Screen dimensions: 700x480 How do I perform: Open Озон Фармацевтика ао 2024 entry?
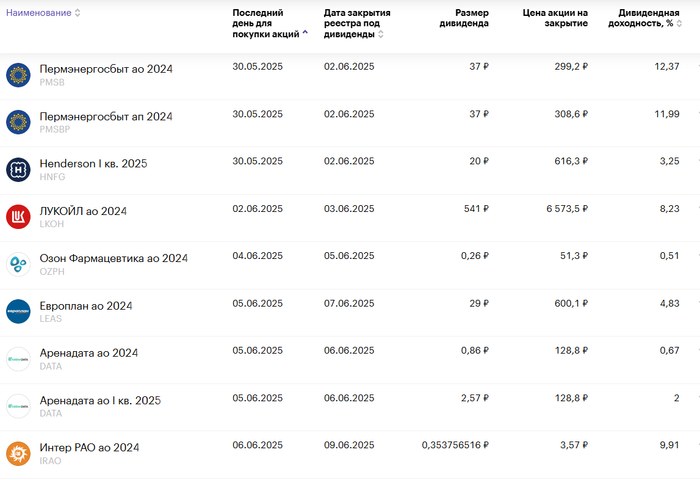click(113, 258)
